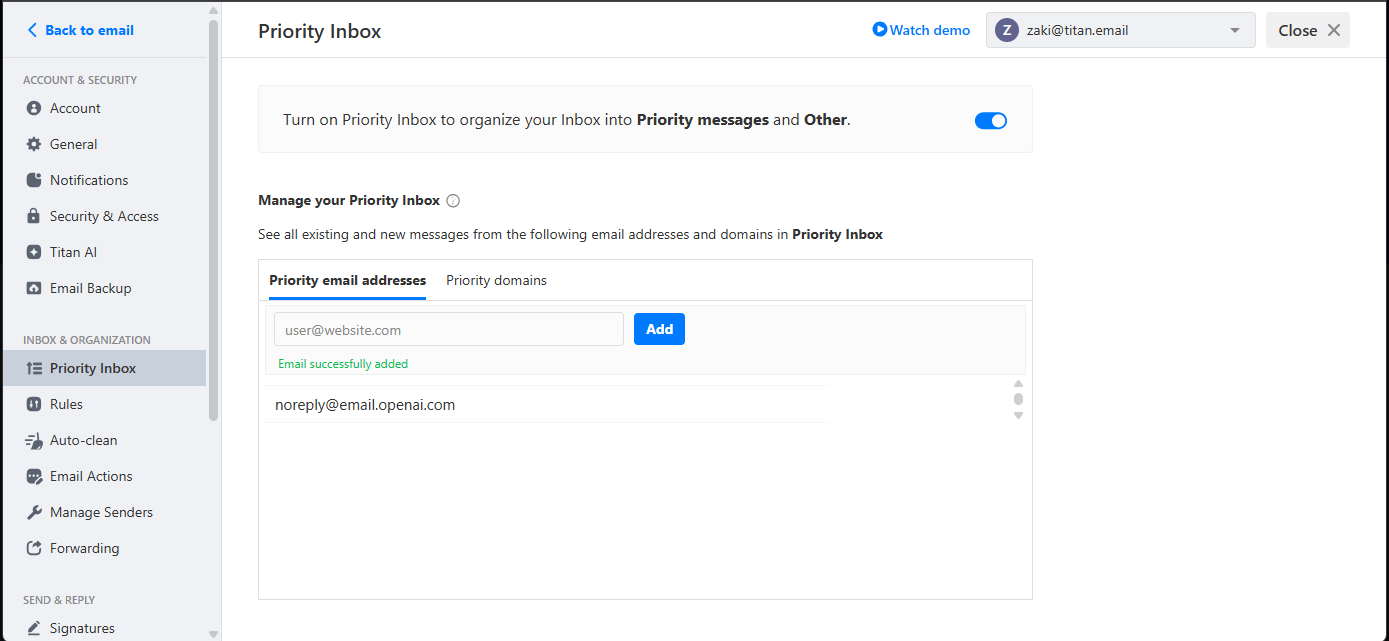Open the Titan AI sparkle icon
Screen dimensions: 1389x641
coord(34,252)
